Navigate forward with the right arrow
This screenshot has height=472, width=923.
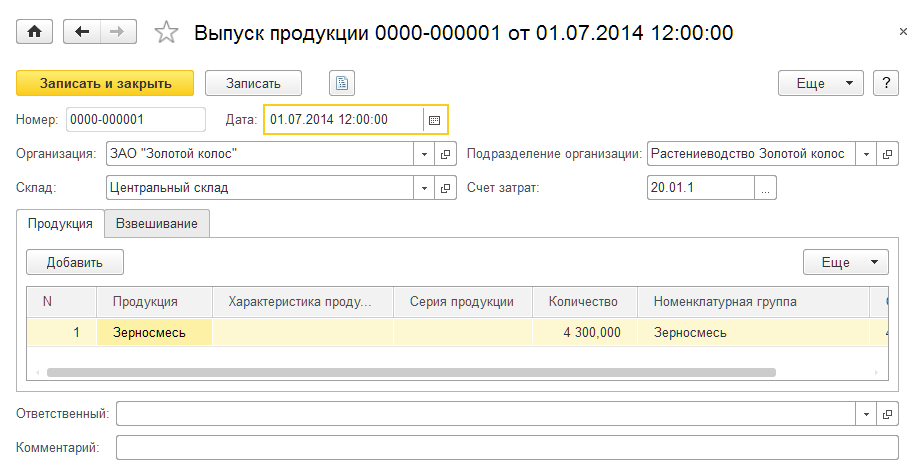pos(118,32)
